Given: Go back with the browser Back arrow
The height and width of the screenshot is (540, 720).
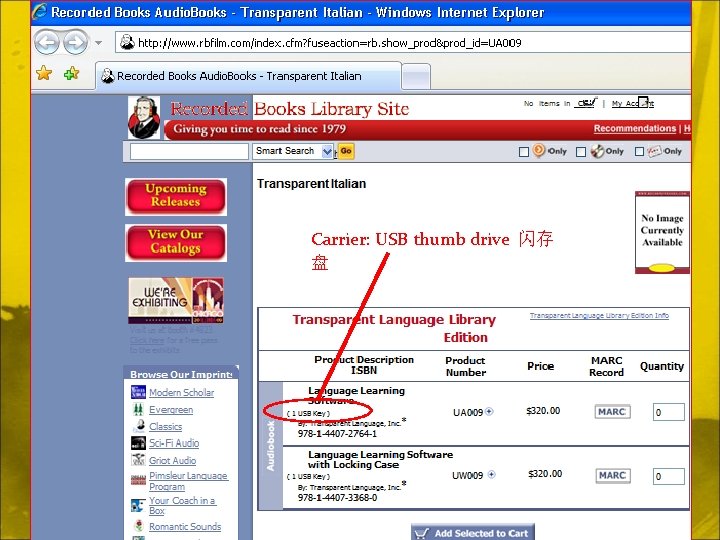Looking at the screenshot, I should [x=47, y=43].
